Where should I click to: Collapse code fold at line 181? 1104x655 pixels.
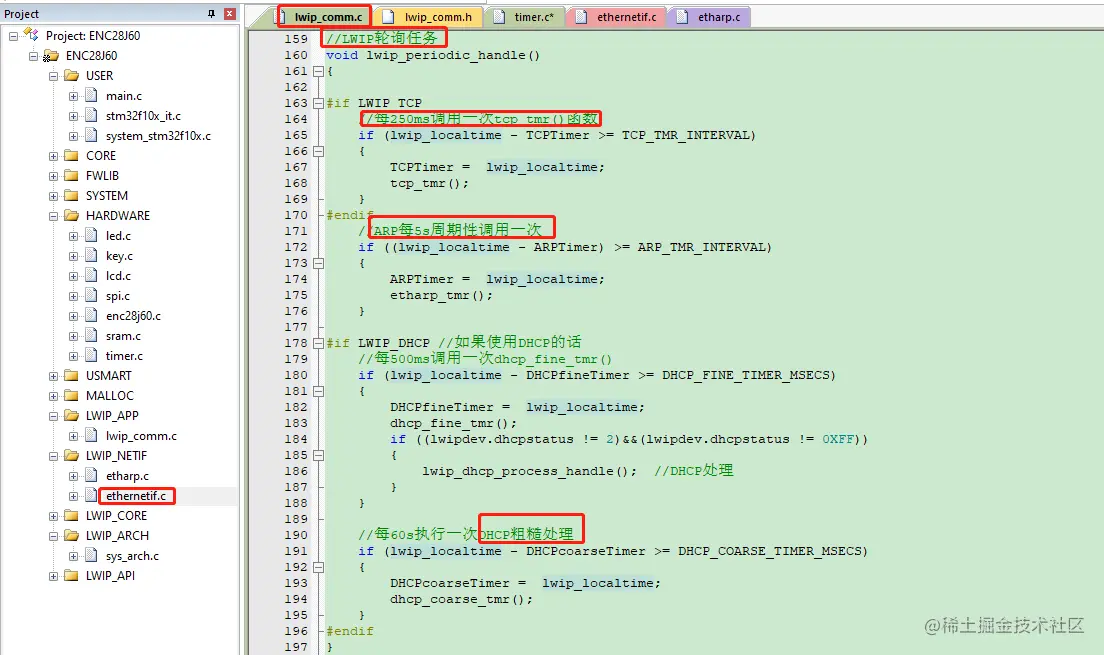pos(318,392)
